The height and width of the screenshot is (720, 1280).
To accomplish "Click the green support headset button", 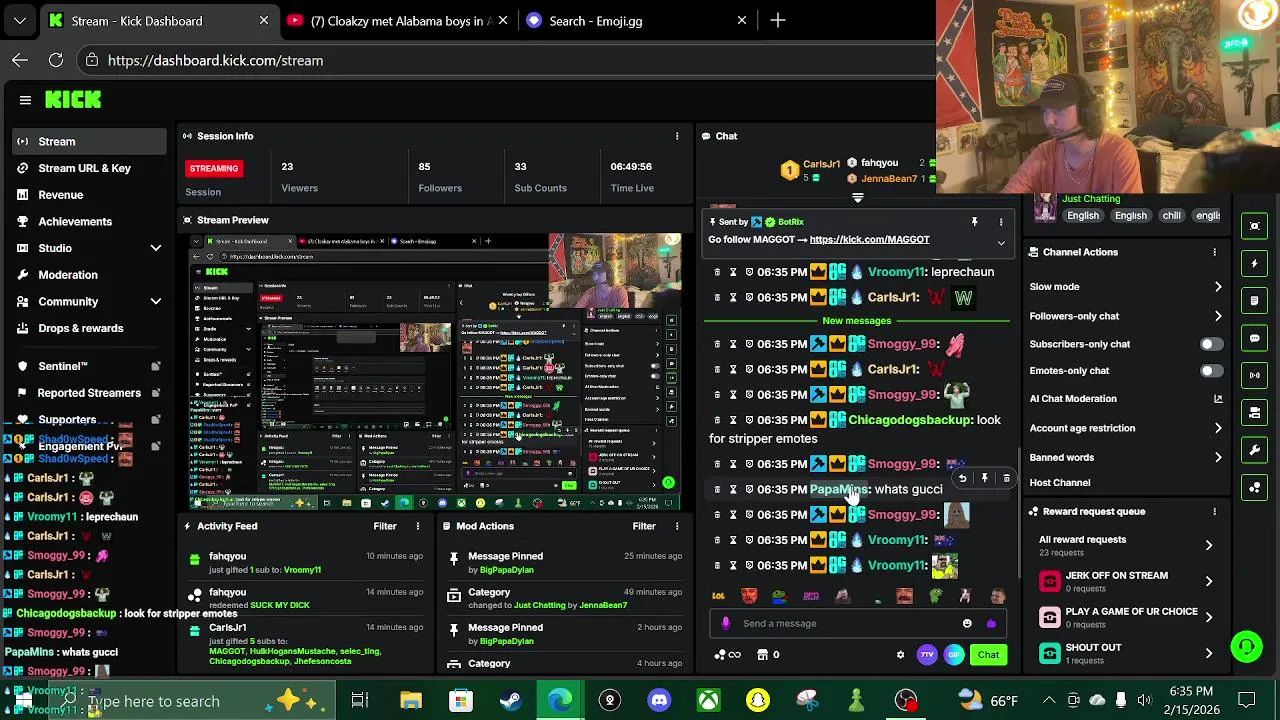I will [x=1246, y=647].
